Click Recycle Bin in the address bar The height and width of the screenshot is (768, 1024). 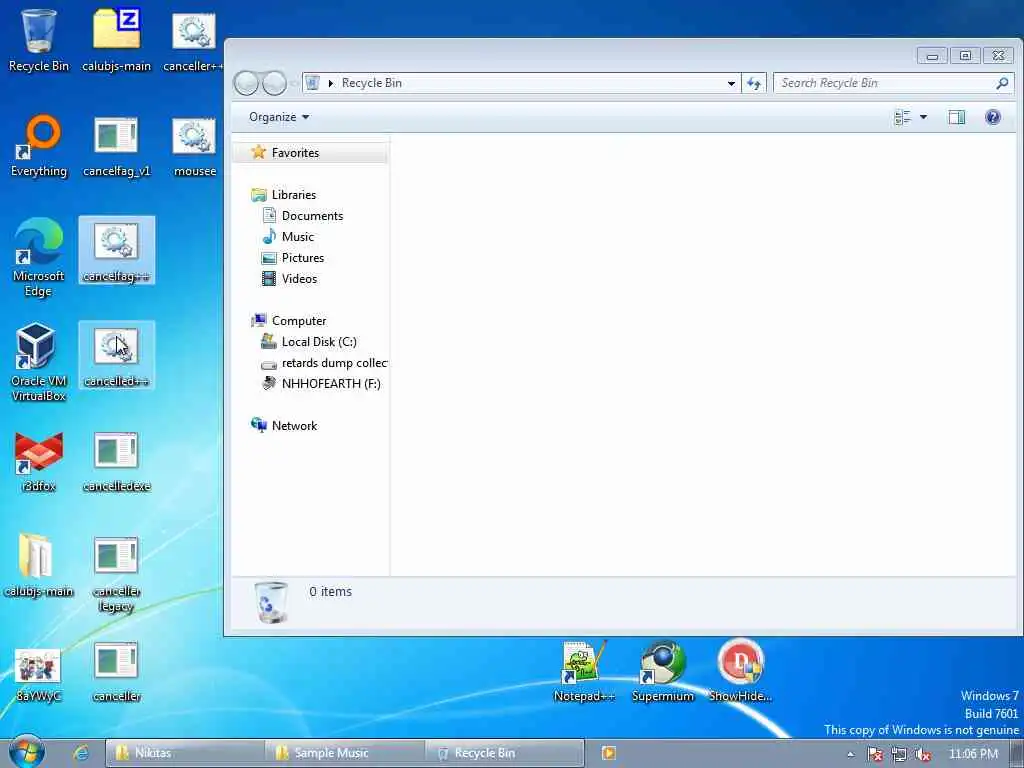[x=372, y=83]
